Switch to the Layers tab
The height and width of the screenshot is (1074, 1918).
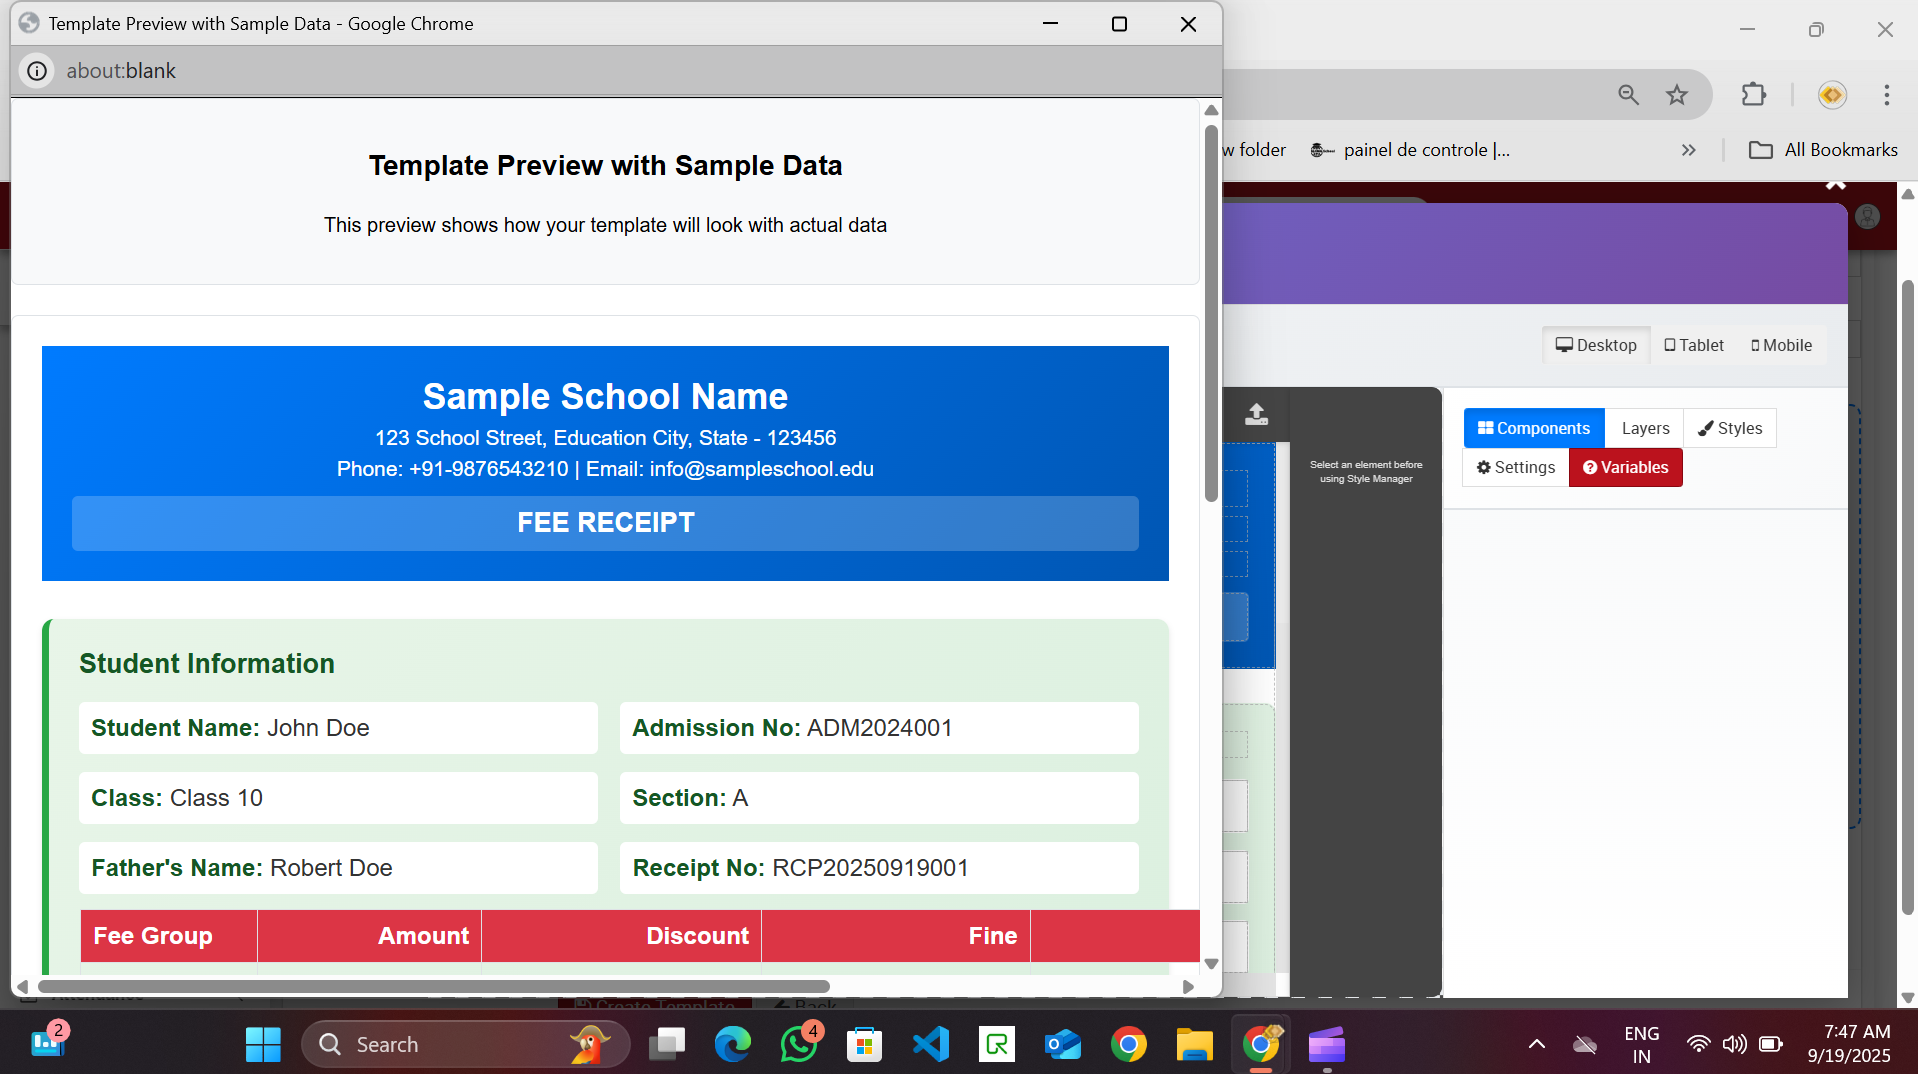coord(1645,428)
